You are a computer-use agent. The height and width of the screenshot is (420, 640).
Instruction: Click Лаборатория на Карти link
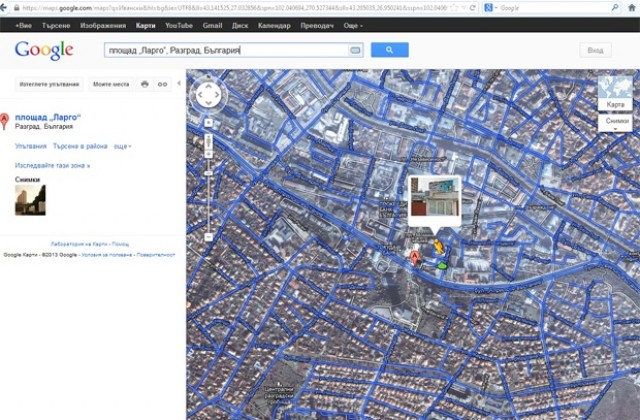pyautogui.click(x=79, y=244)
